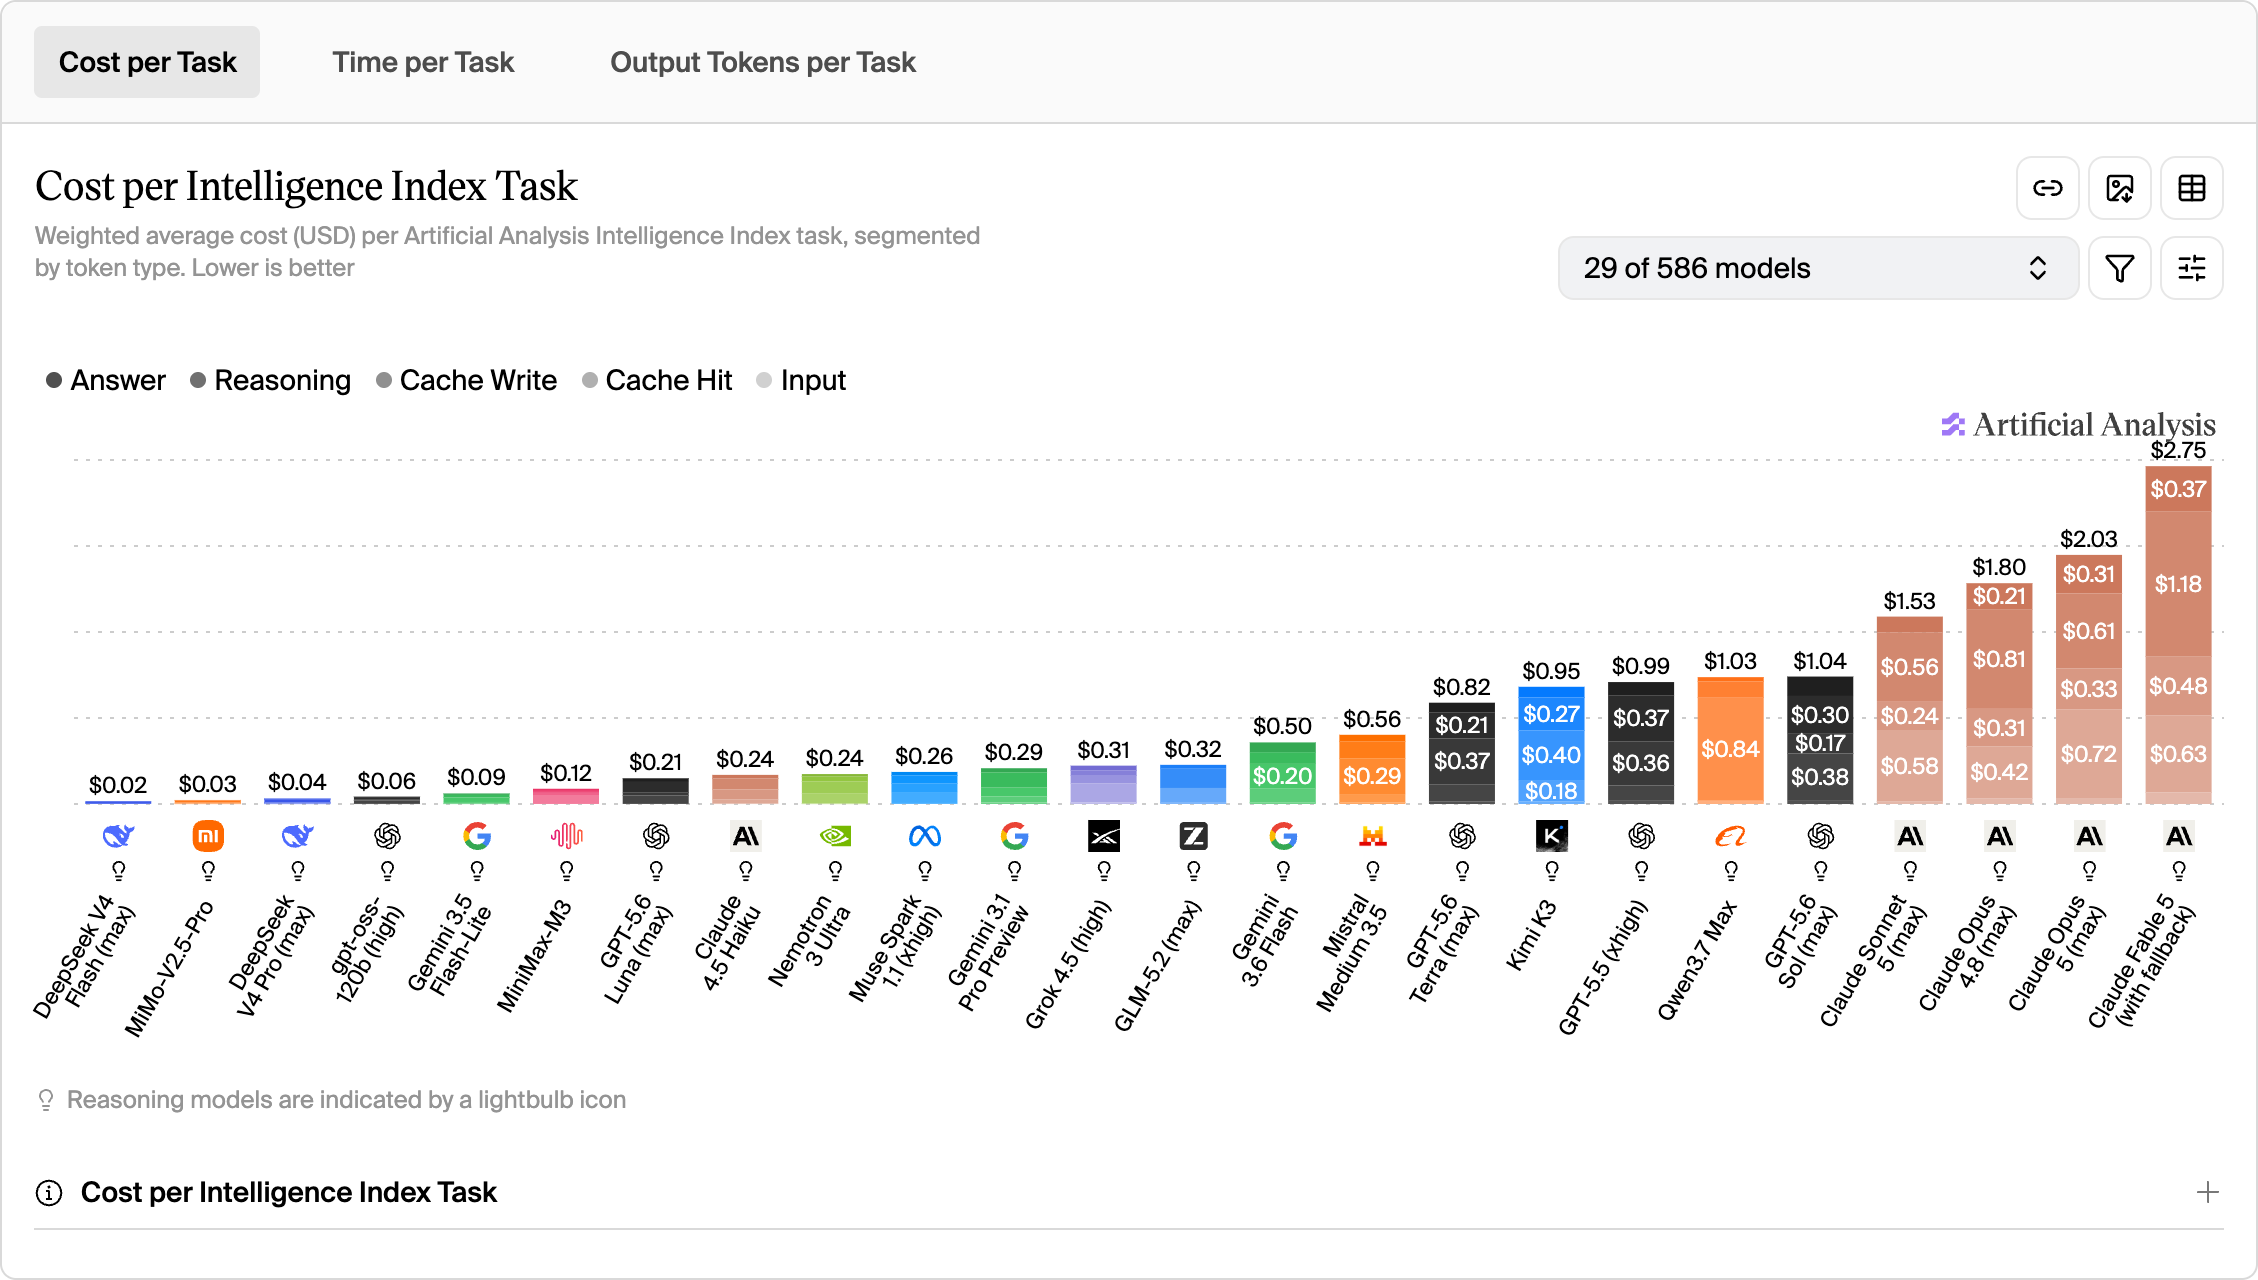The width and height of the screenshot is (2258, 1280).
Task: Toggle the Cache Write legend series
Action: coord(466,380)
